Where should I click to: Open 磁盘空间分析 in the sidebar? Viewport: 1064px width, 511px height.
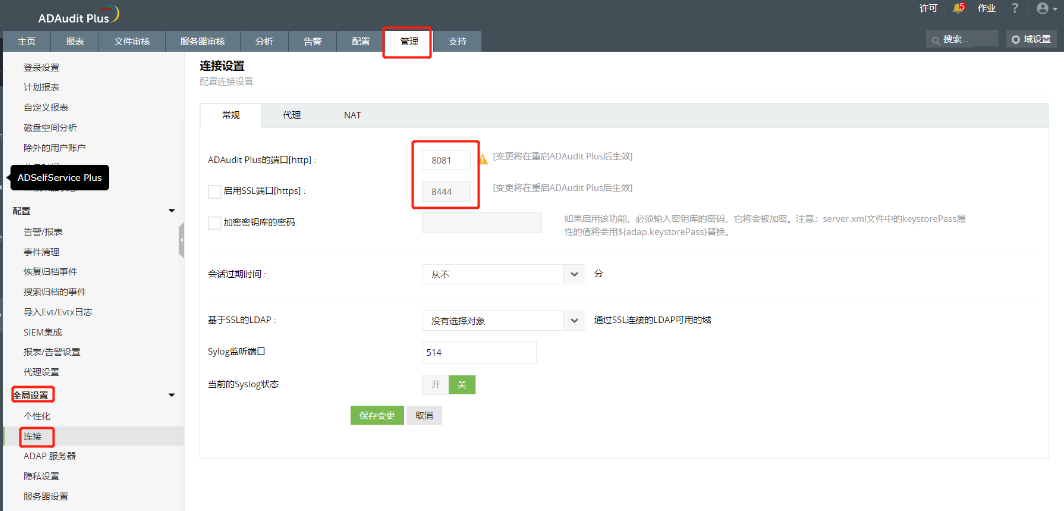pos(50,128)
